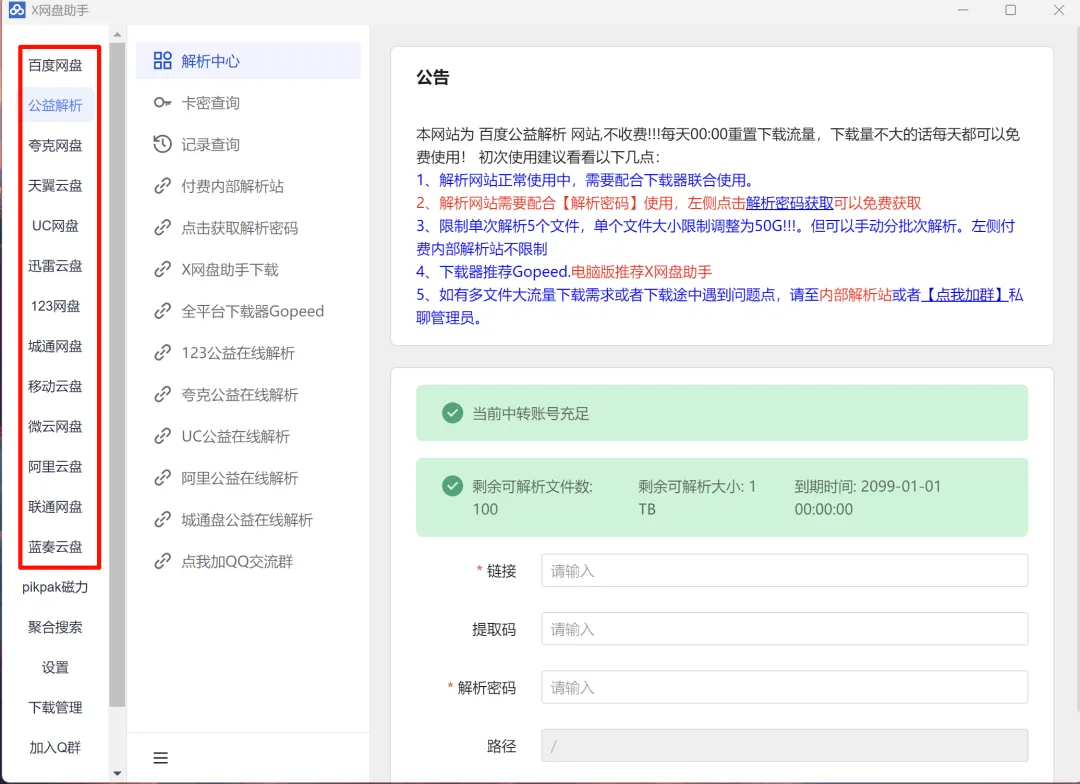Focus the 提取码 input field

[784, 628]
